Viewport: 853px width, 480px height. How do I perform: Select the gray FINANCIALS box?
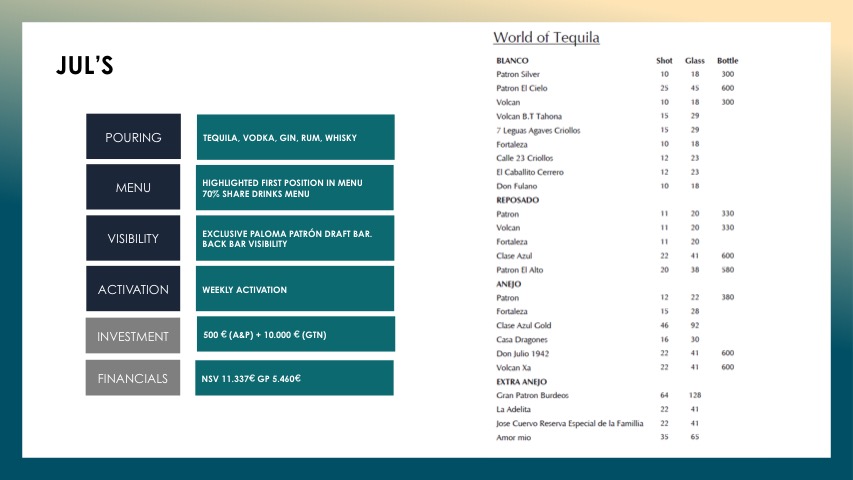coord(133,379)
